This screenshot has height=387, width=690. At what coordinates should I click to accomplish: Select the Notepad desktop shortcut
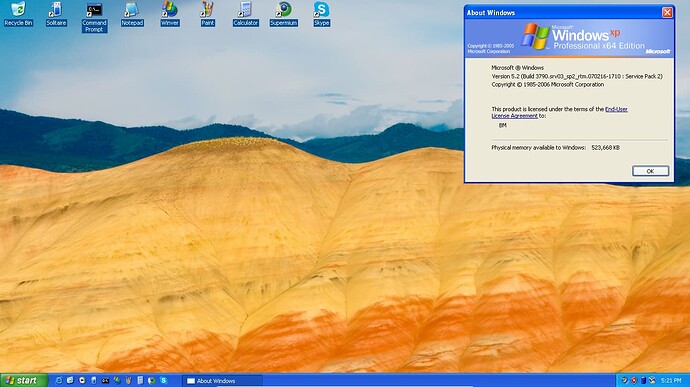click(132, 14)
